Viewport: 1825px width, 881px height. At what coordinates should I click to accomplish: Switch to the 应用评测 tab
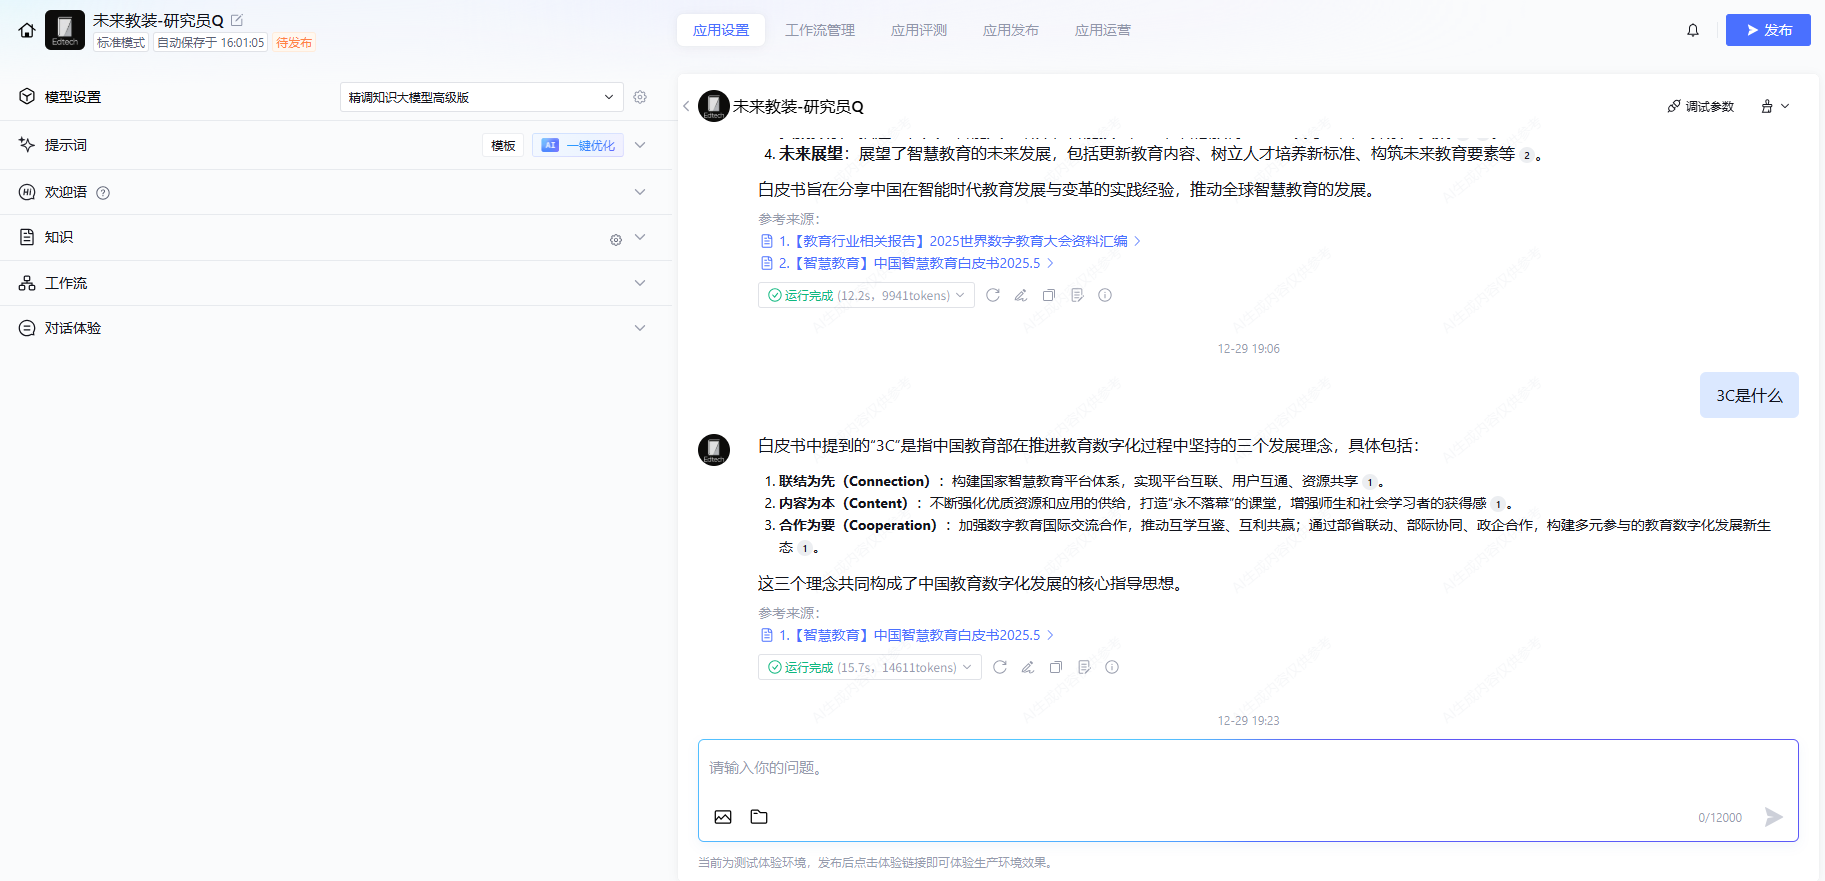pos(919,30)
